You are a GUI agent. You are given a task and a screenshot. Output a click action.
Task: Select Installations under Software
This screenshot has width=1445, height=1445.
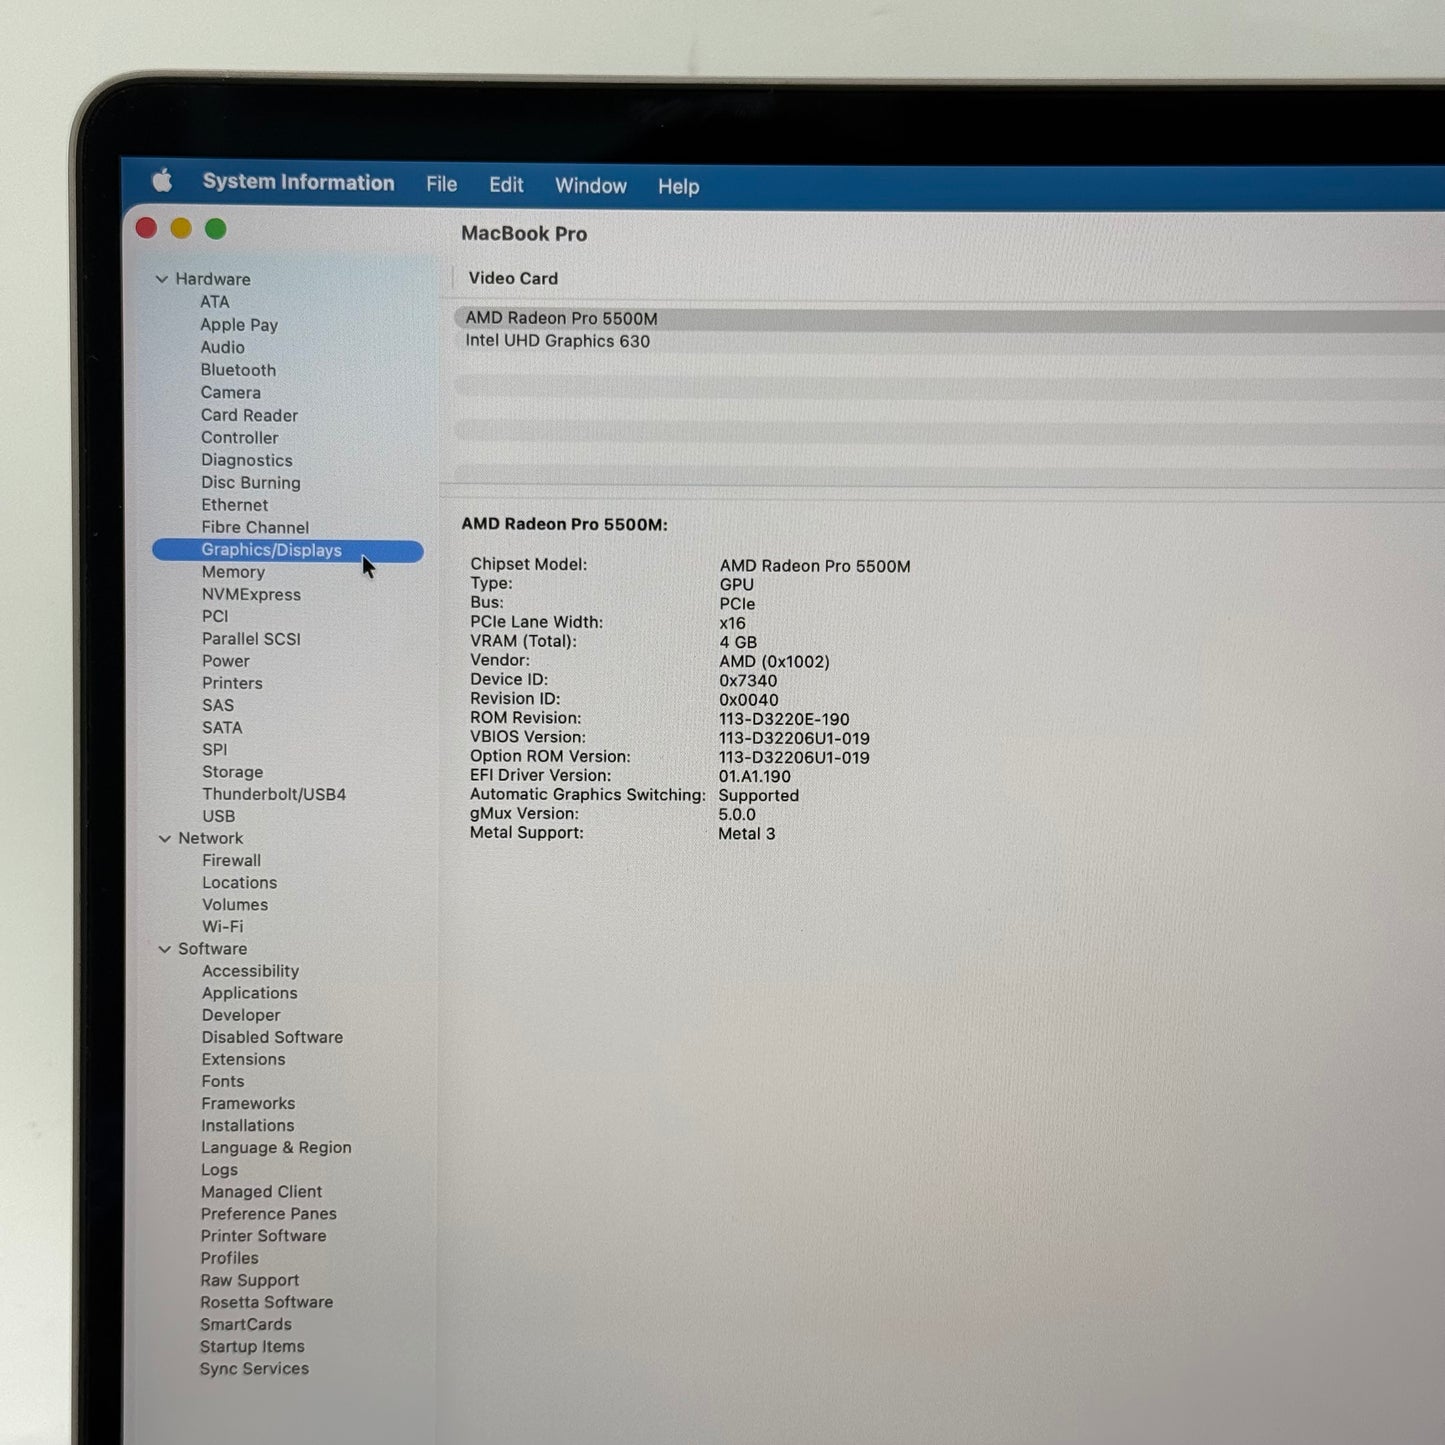[x=247, y=1126]
